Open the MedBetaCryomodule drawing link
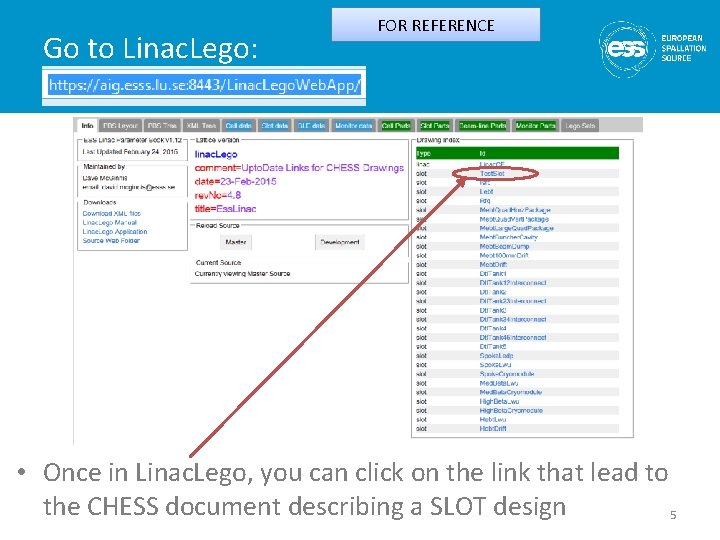Image resolution: width=720 pixels, height=540 pixels. coord(511,392)
